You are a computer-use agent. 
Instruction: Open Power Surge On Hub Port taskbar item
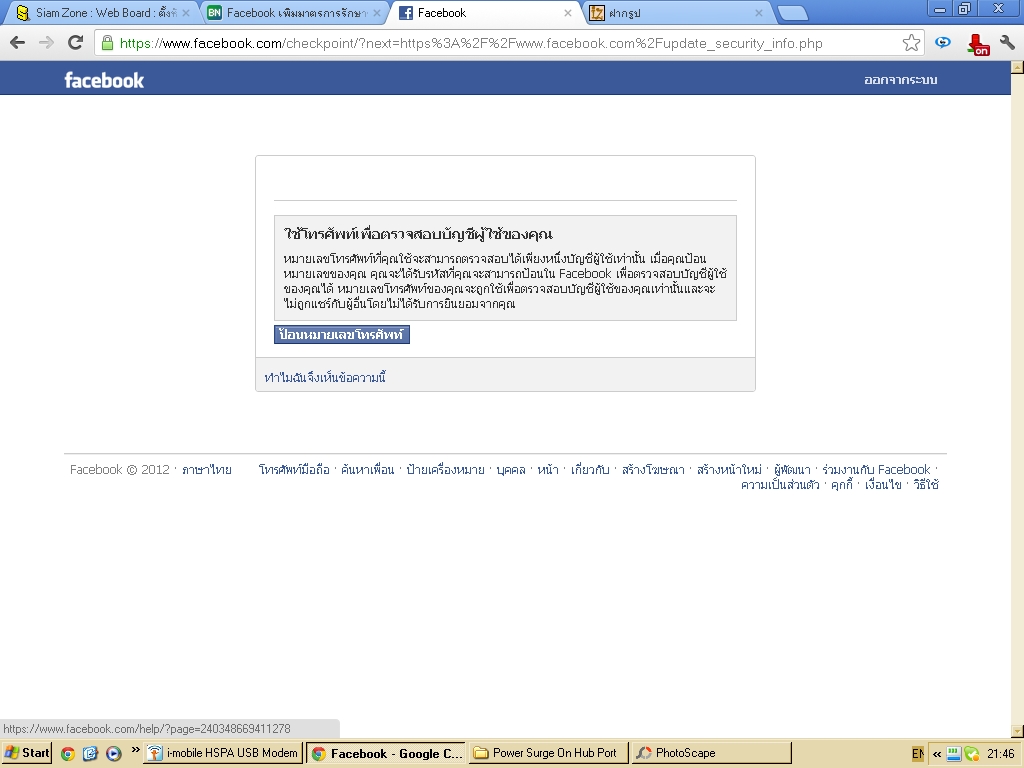[x=549, y=753]
